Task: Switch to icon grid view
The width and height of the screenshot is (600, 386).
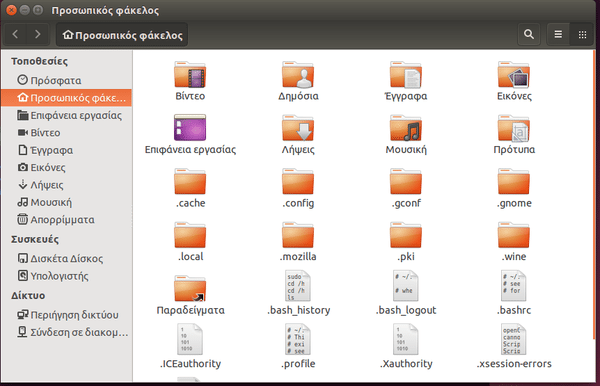Action: pos(582,34)
